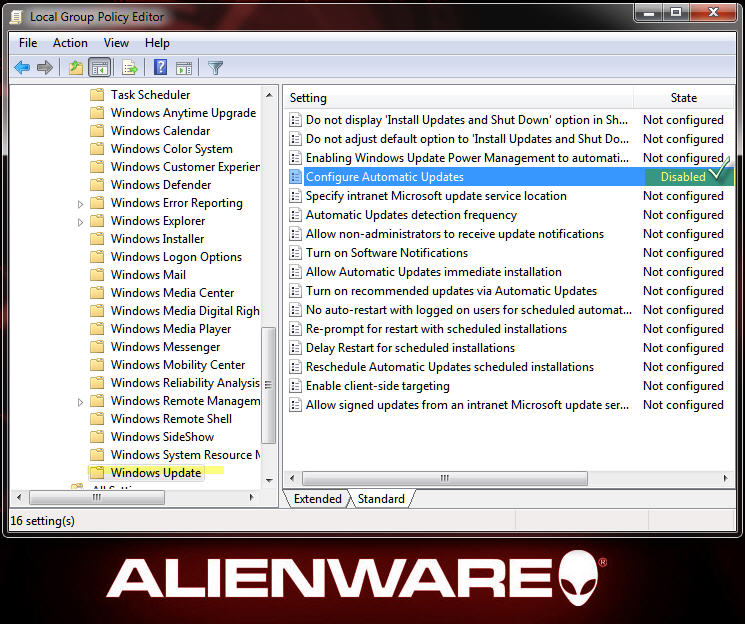Switch to the Extended tab
The width and height of the screenshot is (745, 624).
coord(317,499)
